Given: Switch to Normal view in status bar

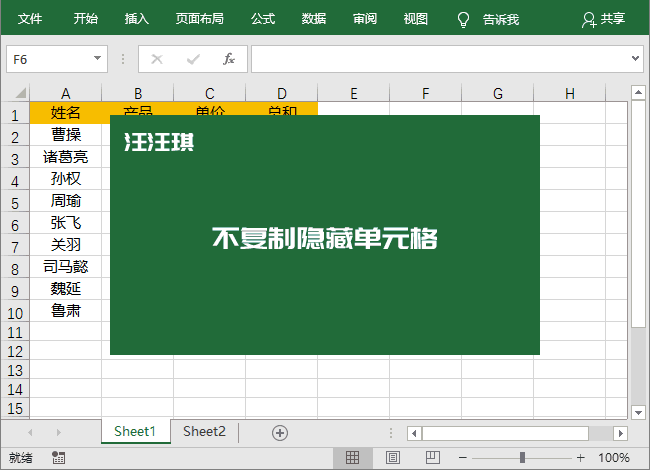Looking at the screenshot, I should pyautogui.click(x=352, y=457).
